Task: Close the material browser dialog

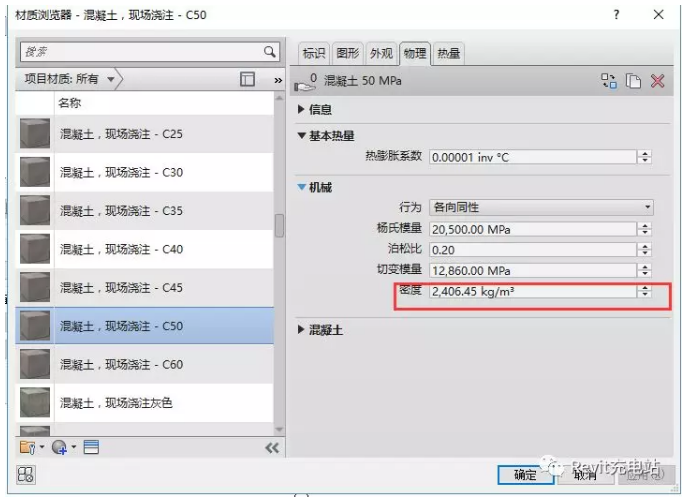Action: pyautogui.click(x=658, y=15)
